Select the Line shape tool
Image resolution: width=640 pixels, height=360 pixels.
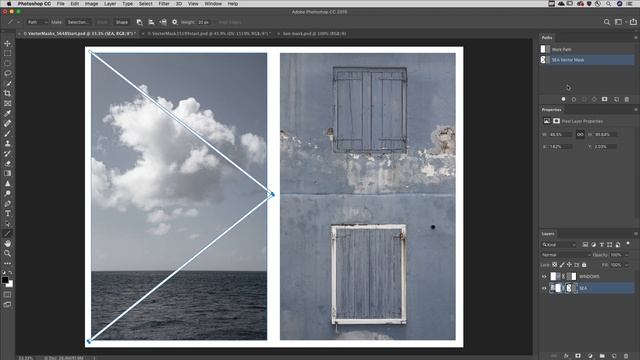[x=7, y=233]
